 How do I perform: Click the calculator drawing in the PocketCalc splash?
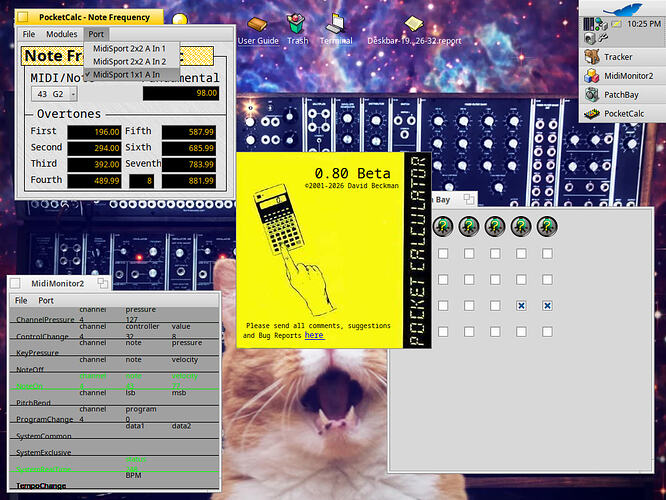click(279, 219)
